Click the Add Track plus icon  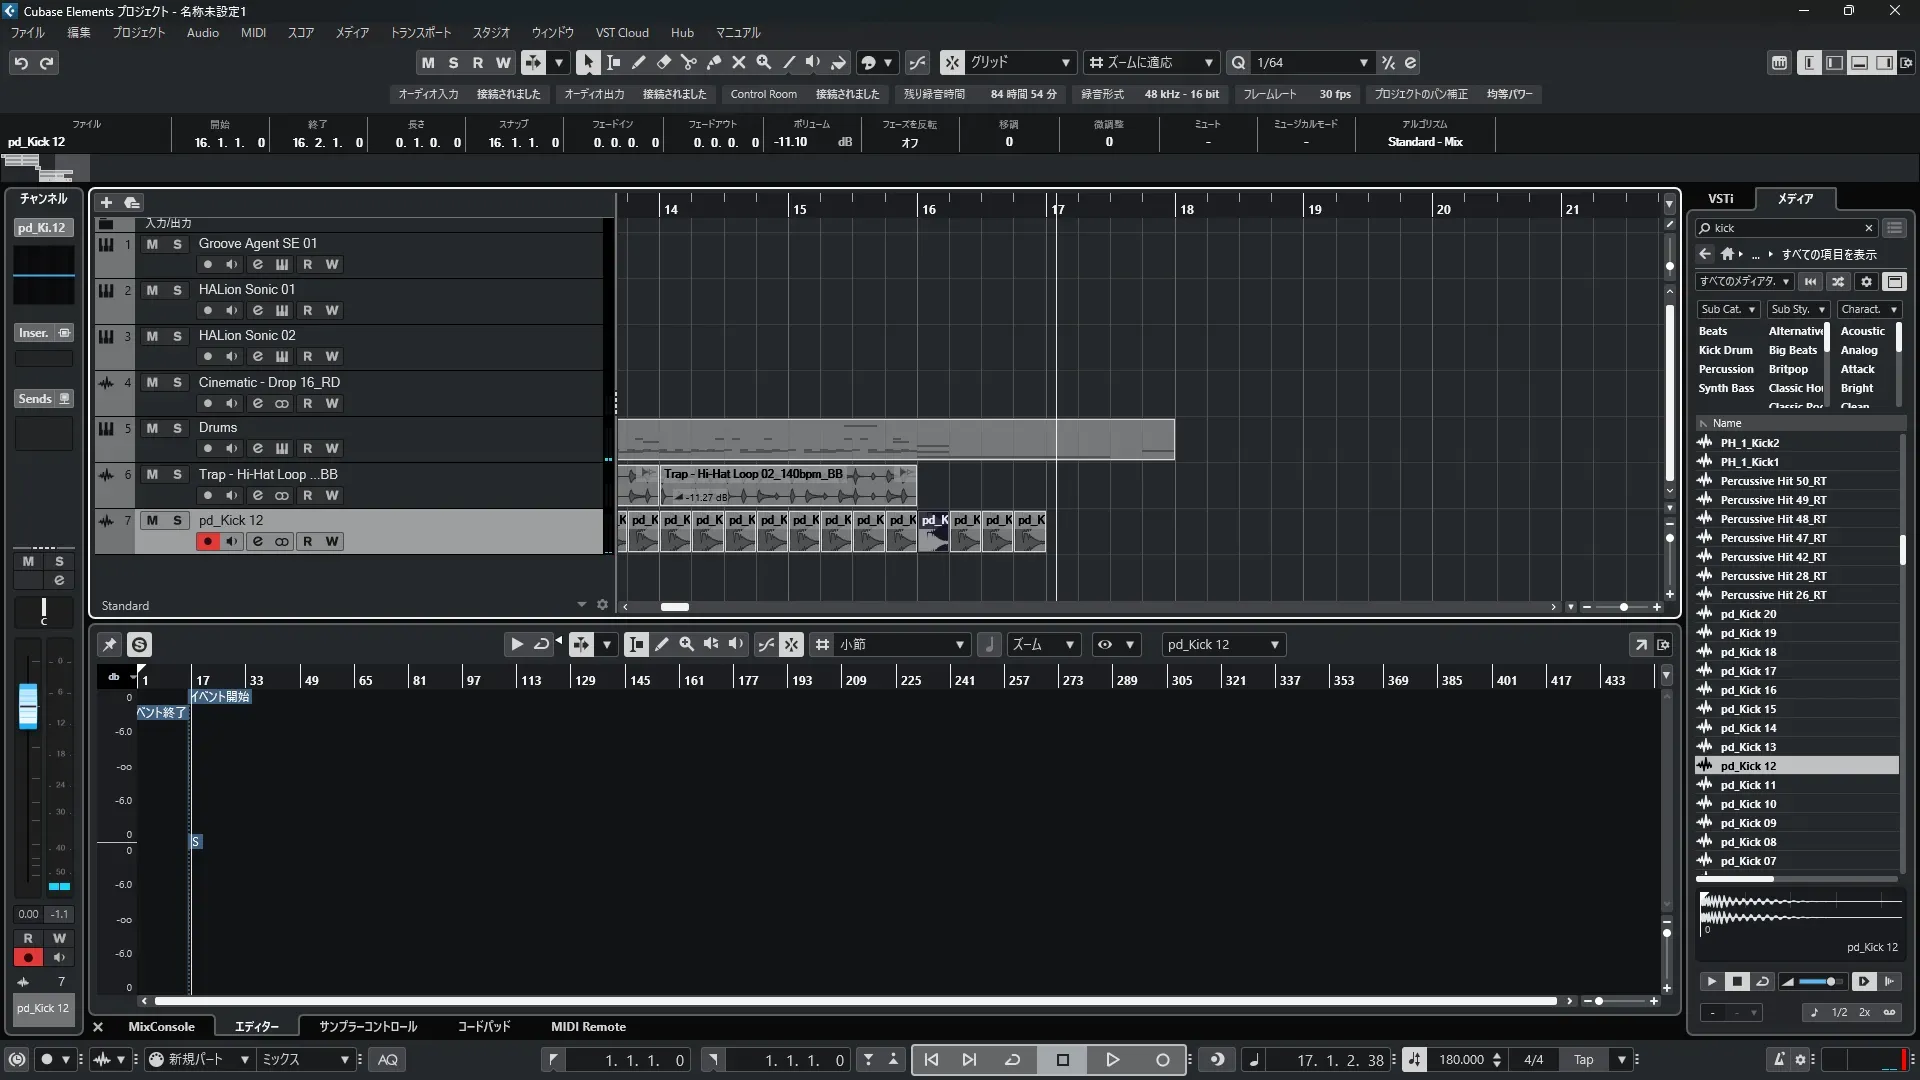click(106, 202)
